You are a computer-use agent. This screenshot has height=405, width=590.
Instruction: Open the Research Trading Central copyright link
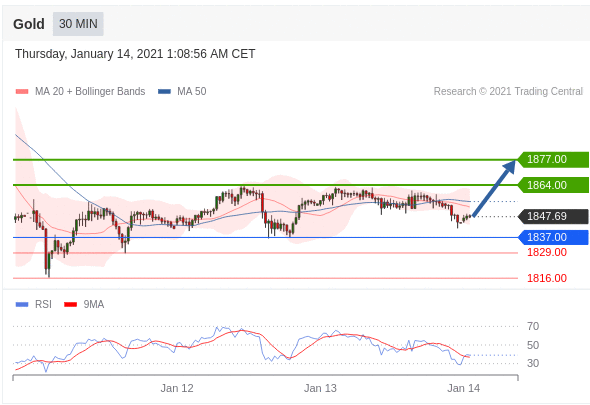508,91
